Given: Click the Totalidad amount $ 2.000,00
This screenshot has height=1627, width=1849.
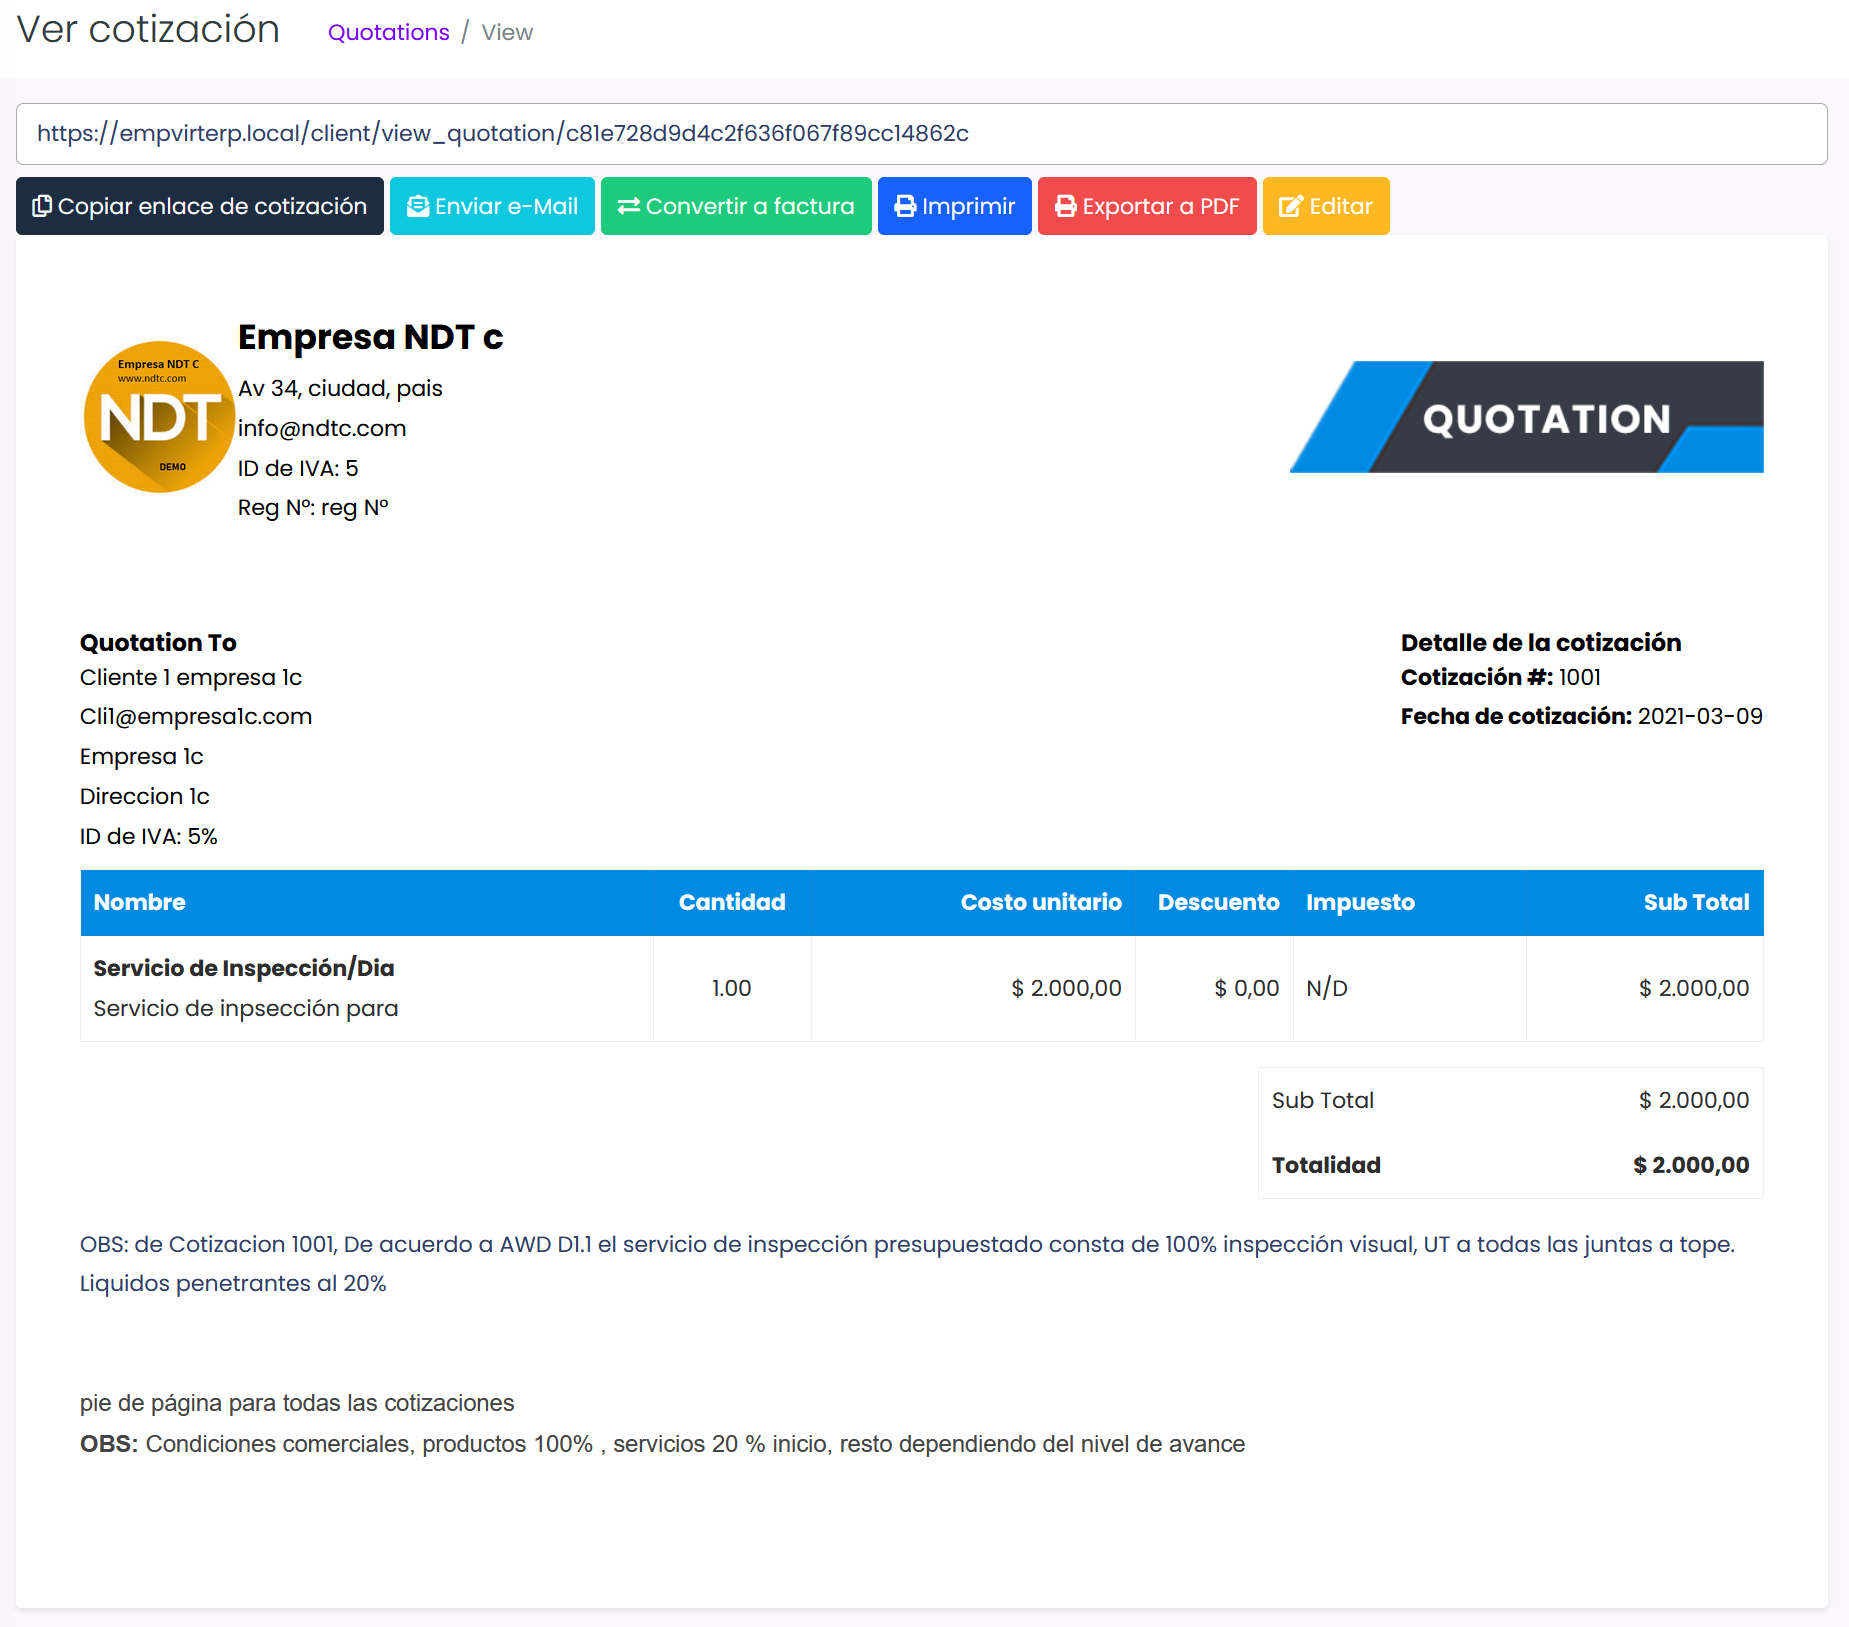Looking at the screenshot, I should tap(1690, 1165).
